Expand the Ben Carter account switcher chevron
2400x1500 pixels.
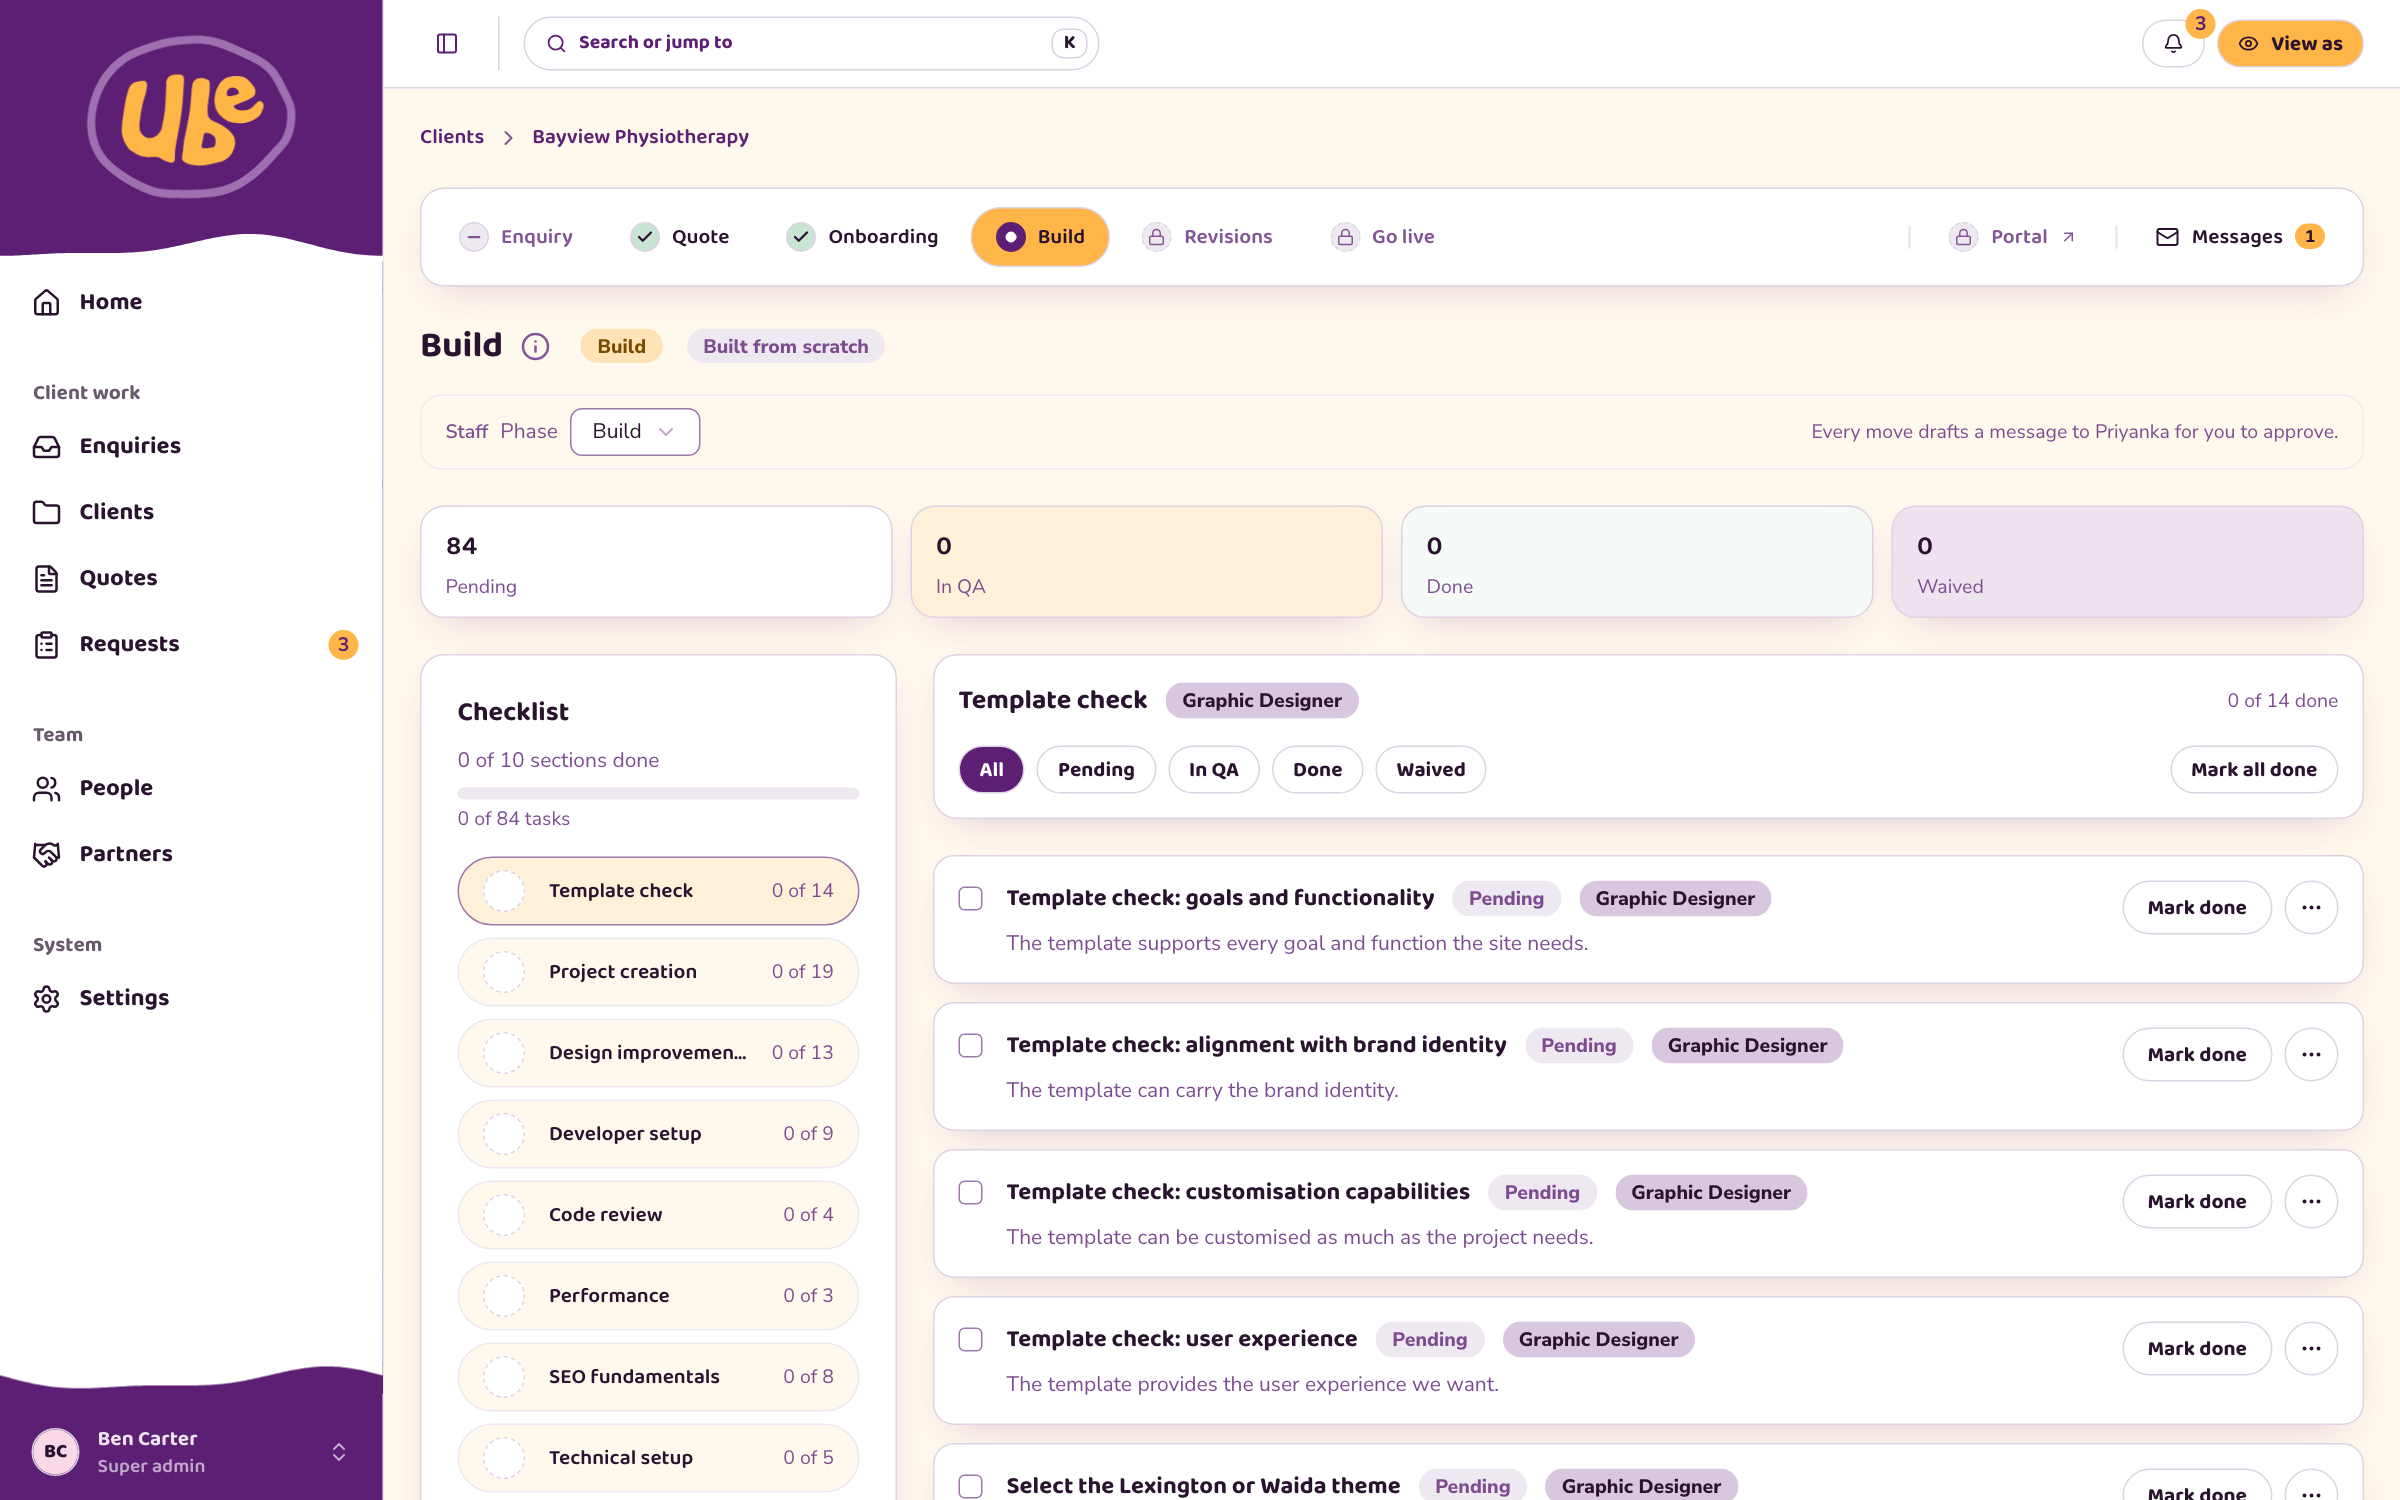tap(339, 1452)
